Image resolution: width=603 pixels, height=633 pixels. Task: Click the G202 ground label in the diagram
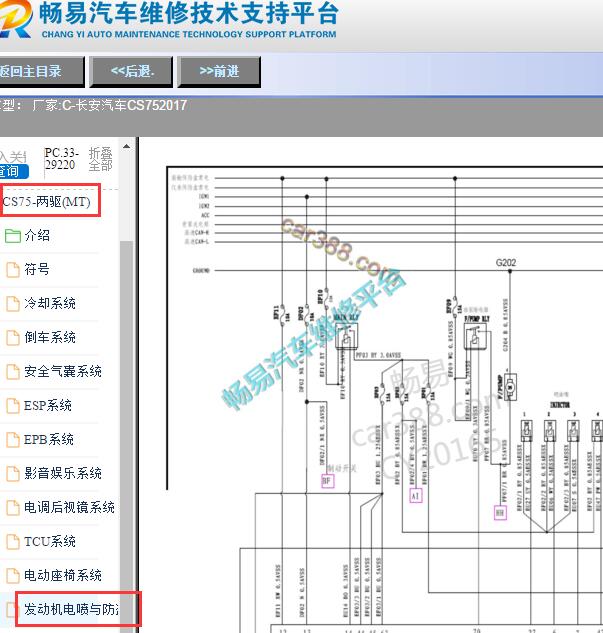tap(506, 263)
